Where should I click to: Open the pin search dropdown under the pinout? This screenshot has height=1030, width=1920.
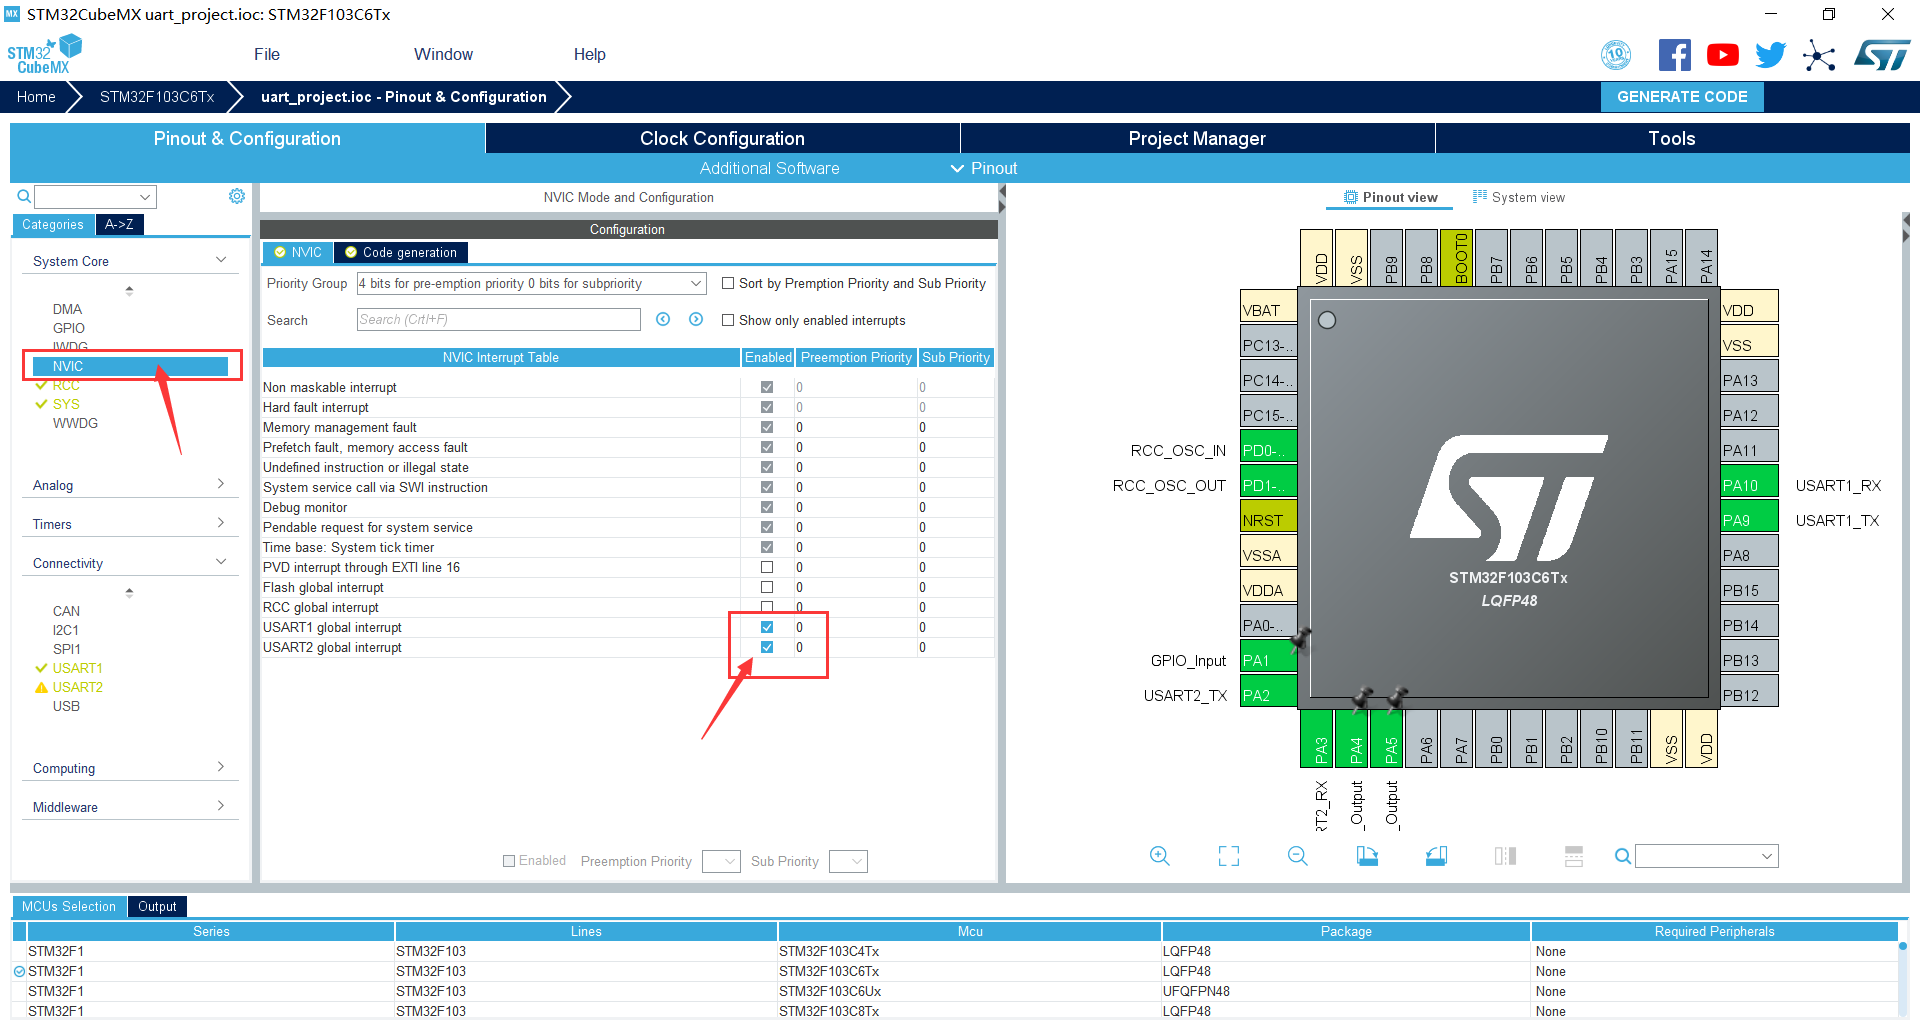point(1707,856)
